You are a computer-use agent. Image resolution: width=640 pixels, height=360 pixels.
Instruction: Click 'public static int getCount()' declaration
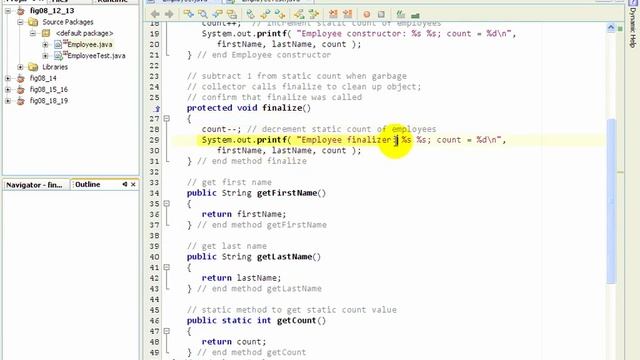click(x=256, y=321)
